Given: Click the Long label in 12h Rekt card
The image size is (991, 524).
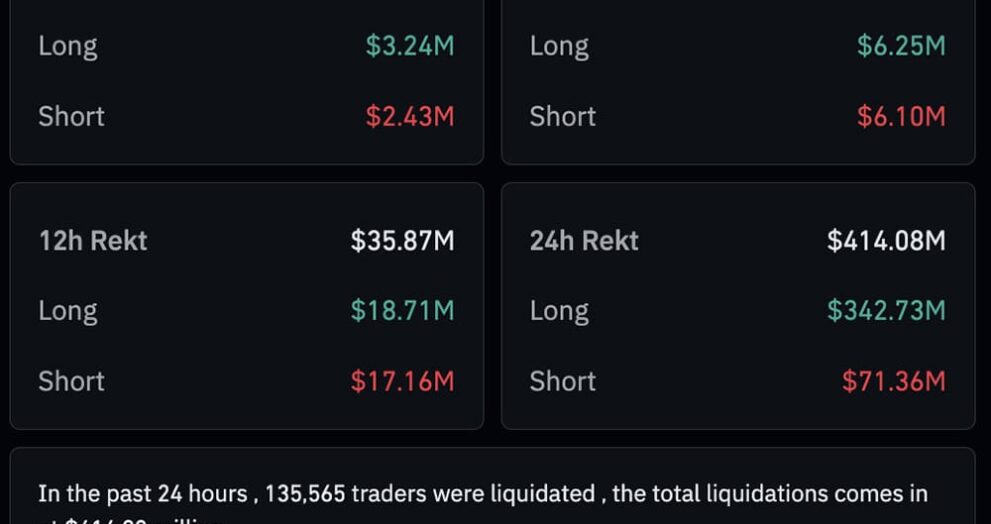Looking at the screenshot, I should click(68, 311).
